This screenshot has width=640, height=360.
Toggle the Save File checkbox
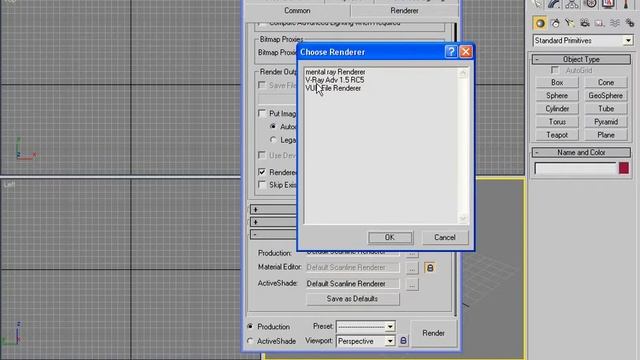click(x=262, y=85)
